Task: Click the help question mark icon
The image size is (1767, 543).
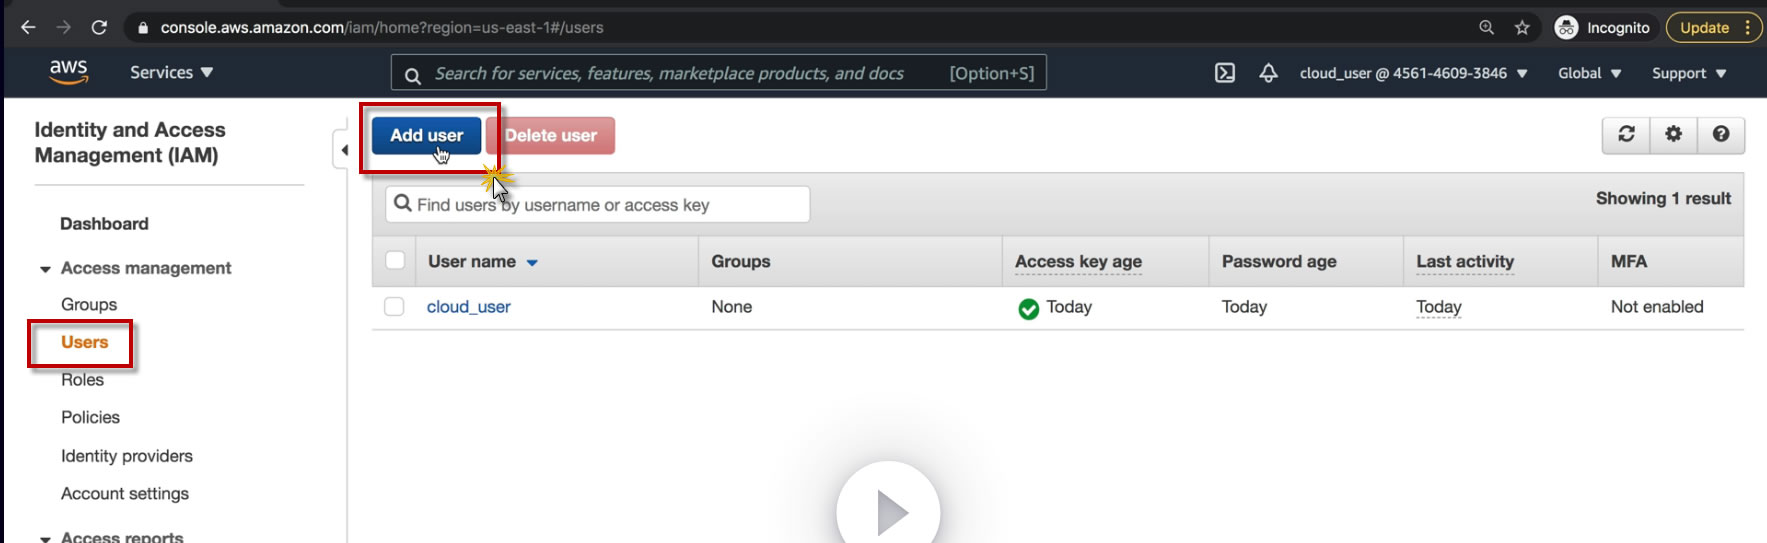Action: (1721, 135)
